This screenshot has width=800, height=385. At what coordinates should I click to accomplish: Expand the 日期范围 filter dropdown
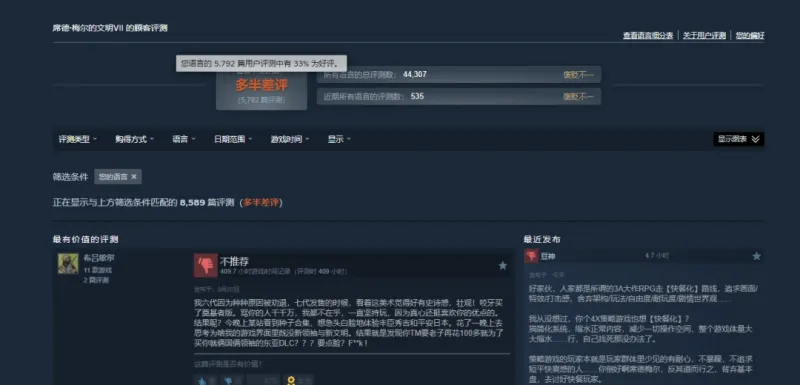[x=233, y=139]
